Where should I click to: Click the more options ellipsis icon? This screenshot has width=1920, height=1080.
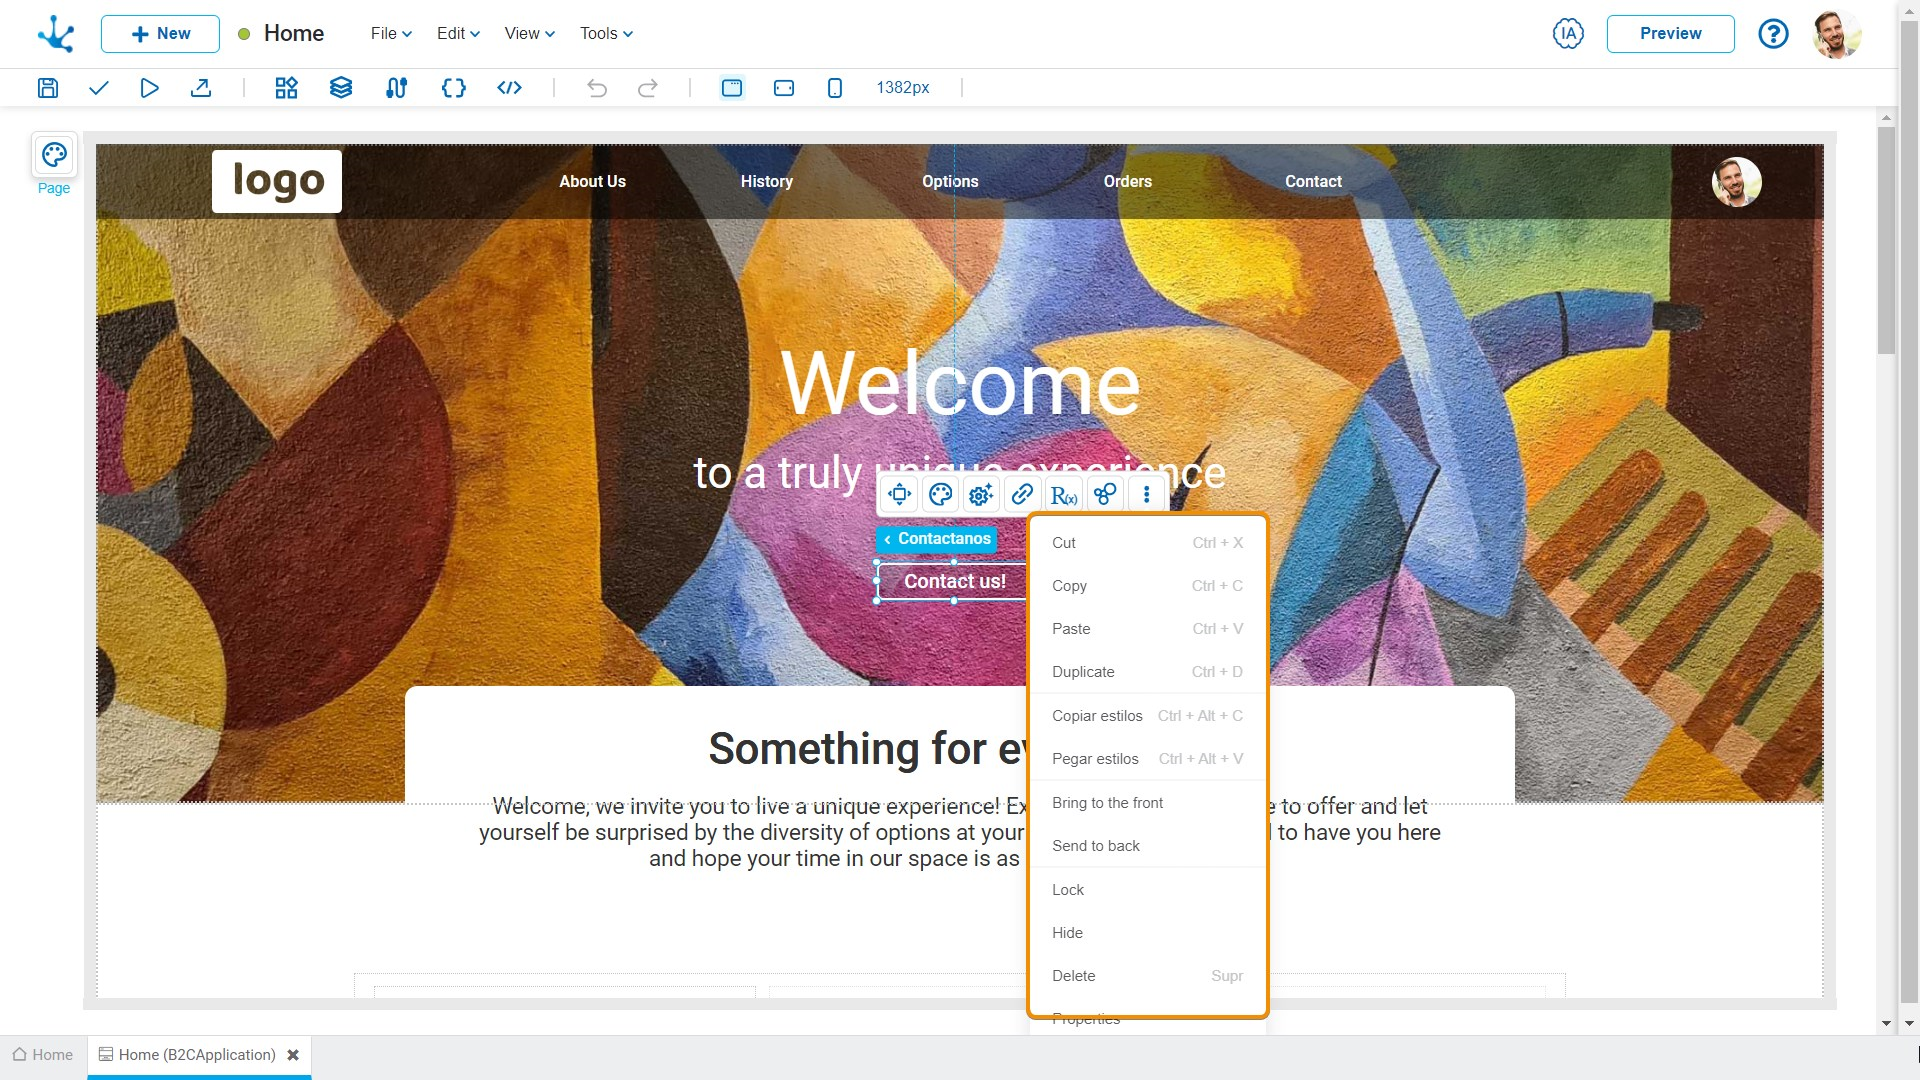(x=1145, y=495)
